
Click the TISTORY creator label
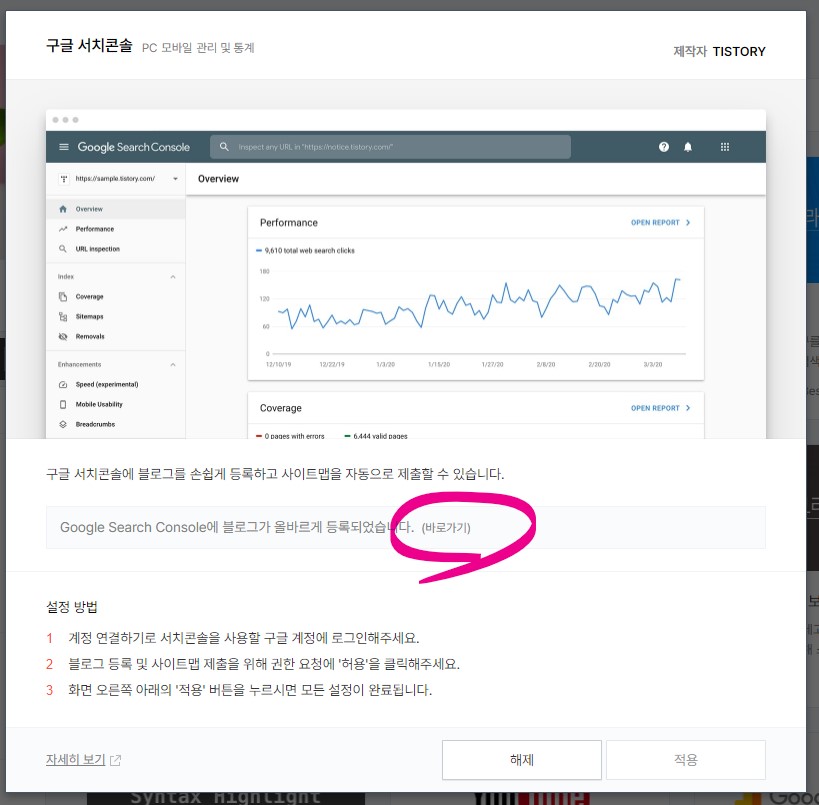pyautogui.click(x=739, y=51)
